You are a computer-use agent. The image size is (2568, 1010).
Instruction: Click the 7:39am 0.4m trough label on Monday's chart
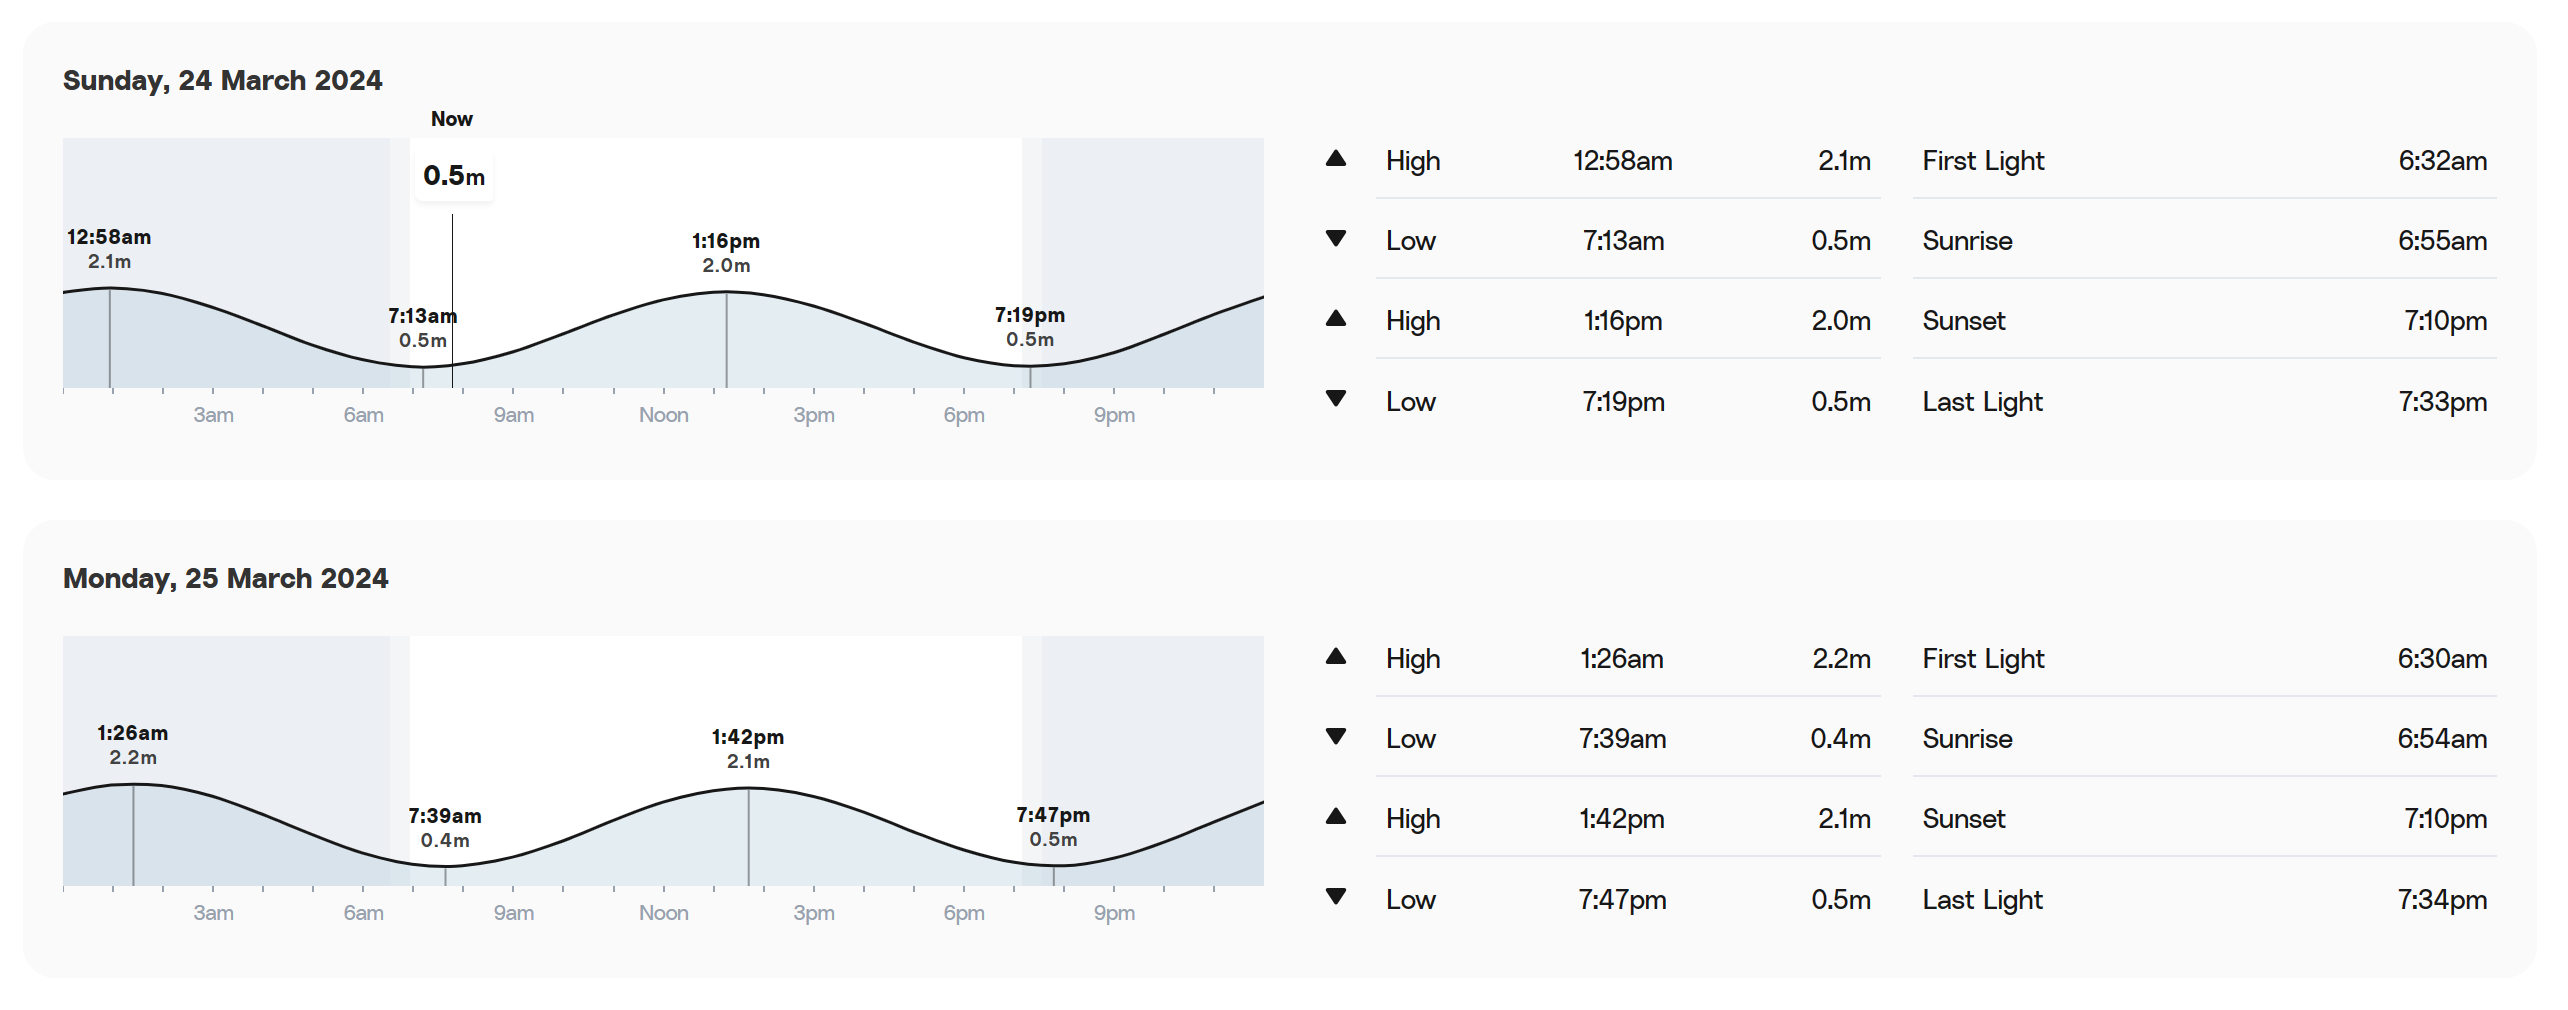coord(445,828)
